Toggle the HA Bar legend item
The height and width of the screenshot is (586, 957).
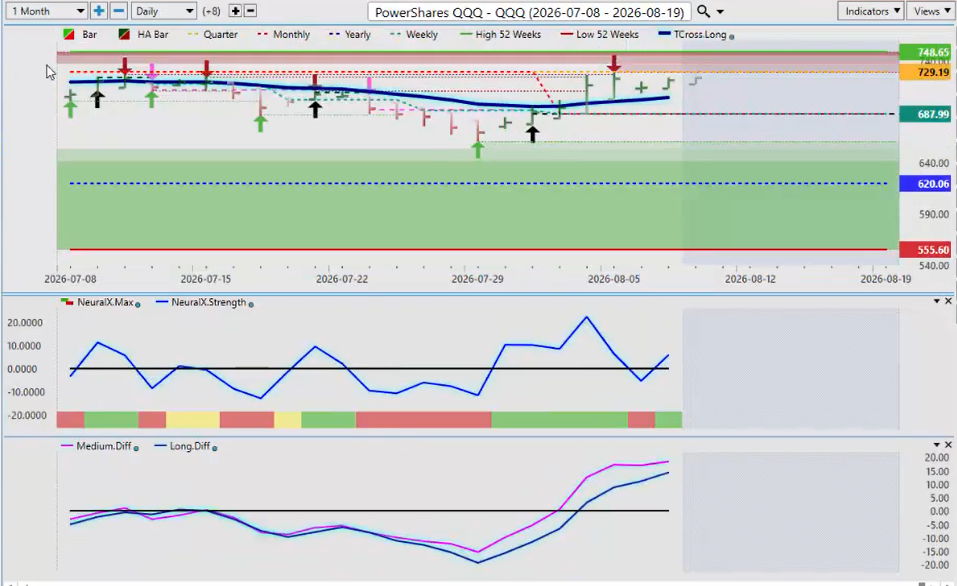[146, 34]
